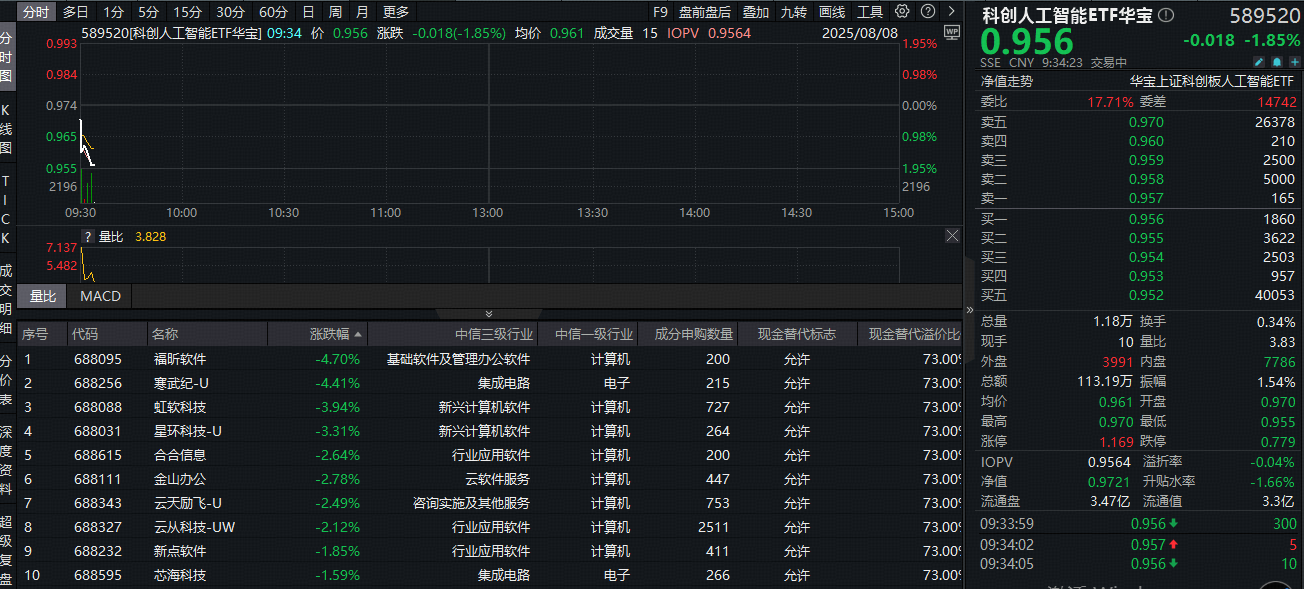
Task: Select 日 daily period tab
Action: click(x=308, y=12)
